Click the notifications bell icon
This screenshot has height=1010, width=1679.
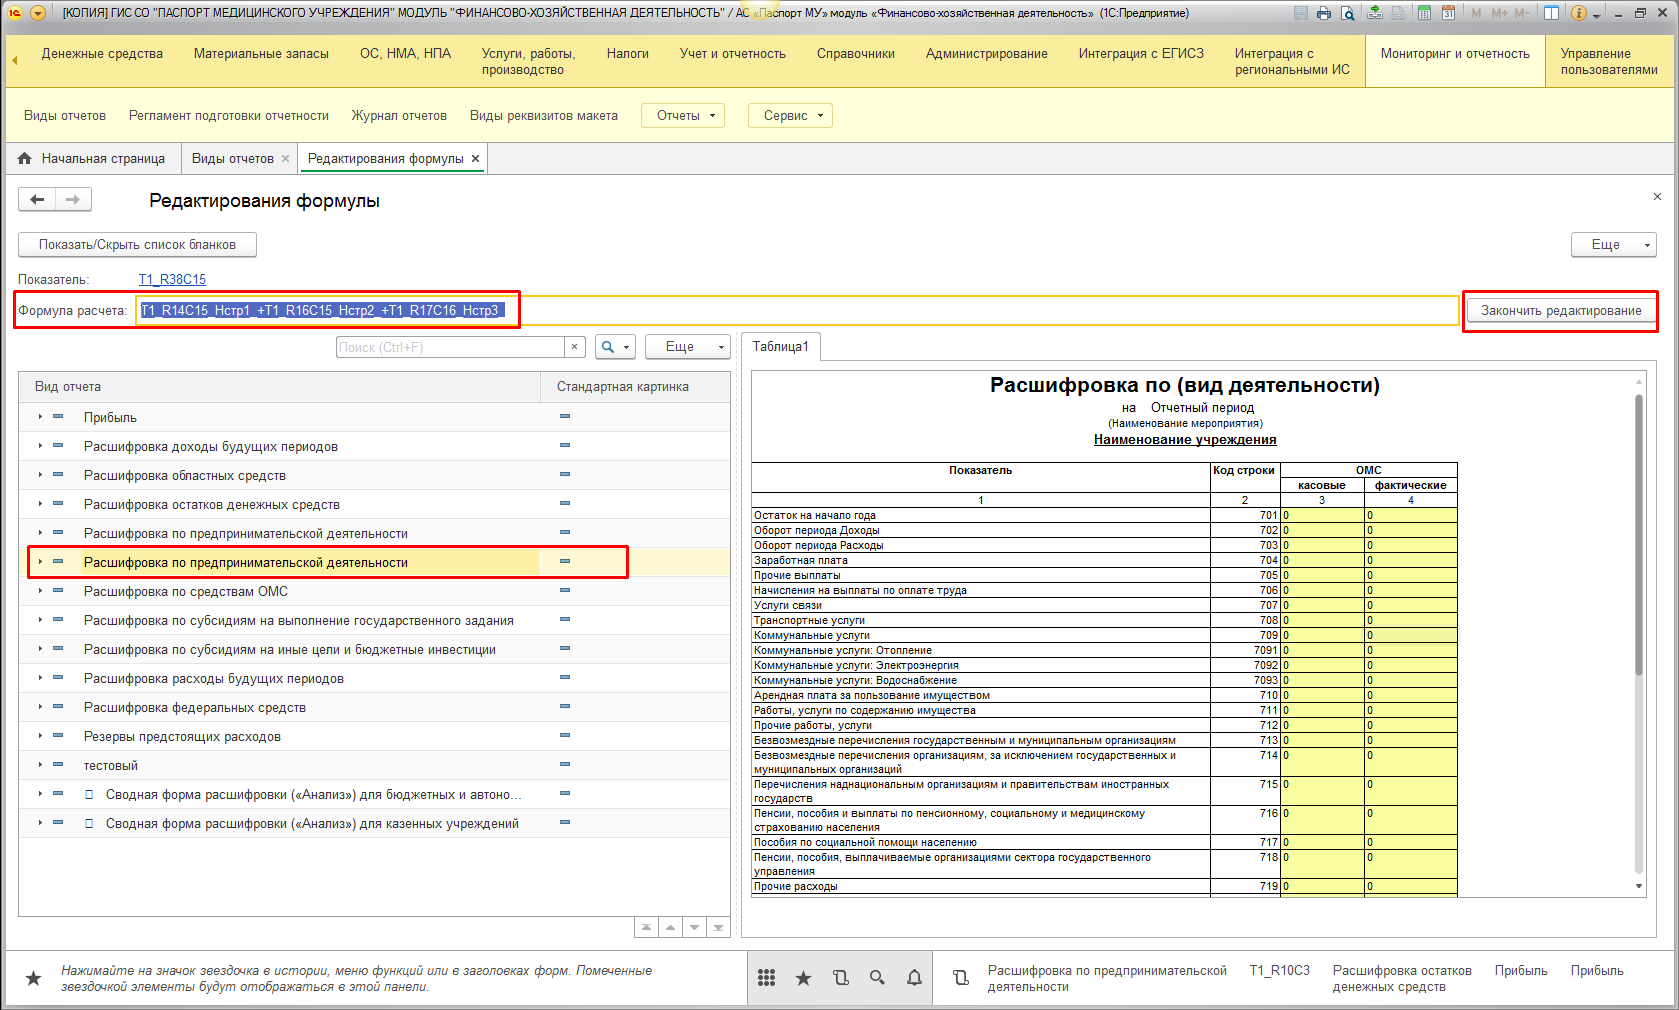point(914,978)
